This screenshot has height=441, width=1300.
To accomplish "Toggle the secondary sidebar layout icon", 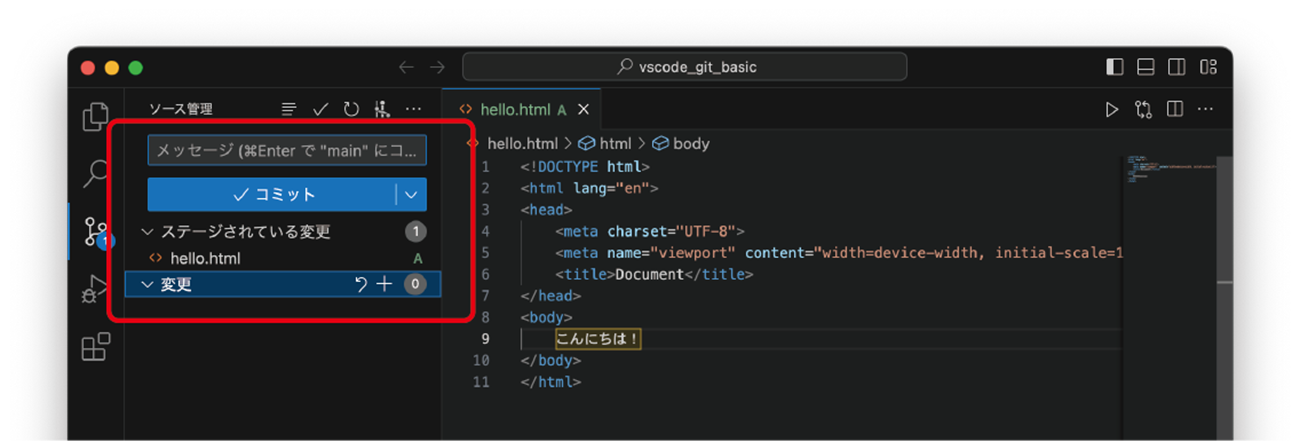I will [1177, 67].
